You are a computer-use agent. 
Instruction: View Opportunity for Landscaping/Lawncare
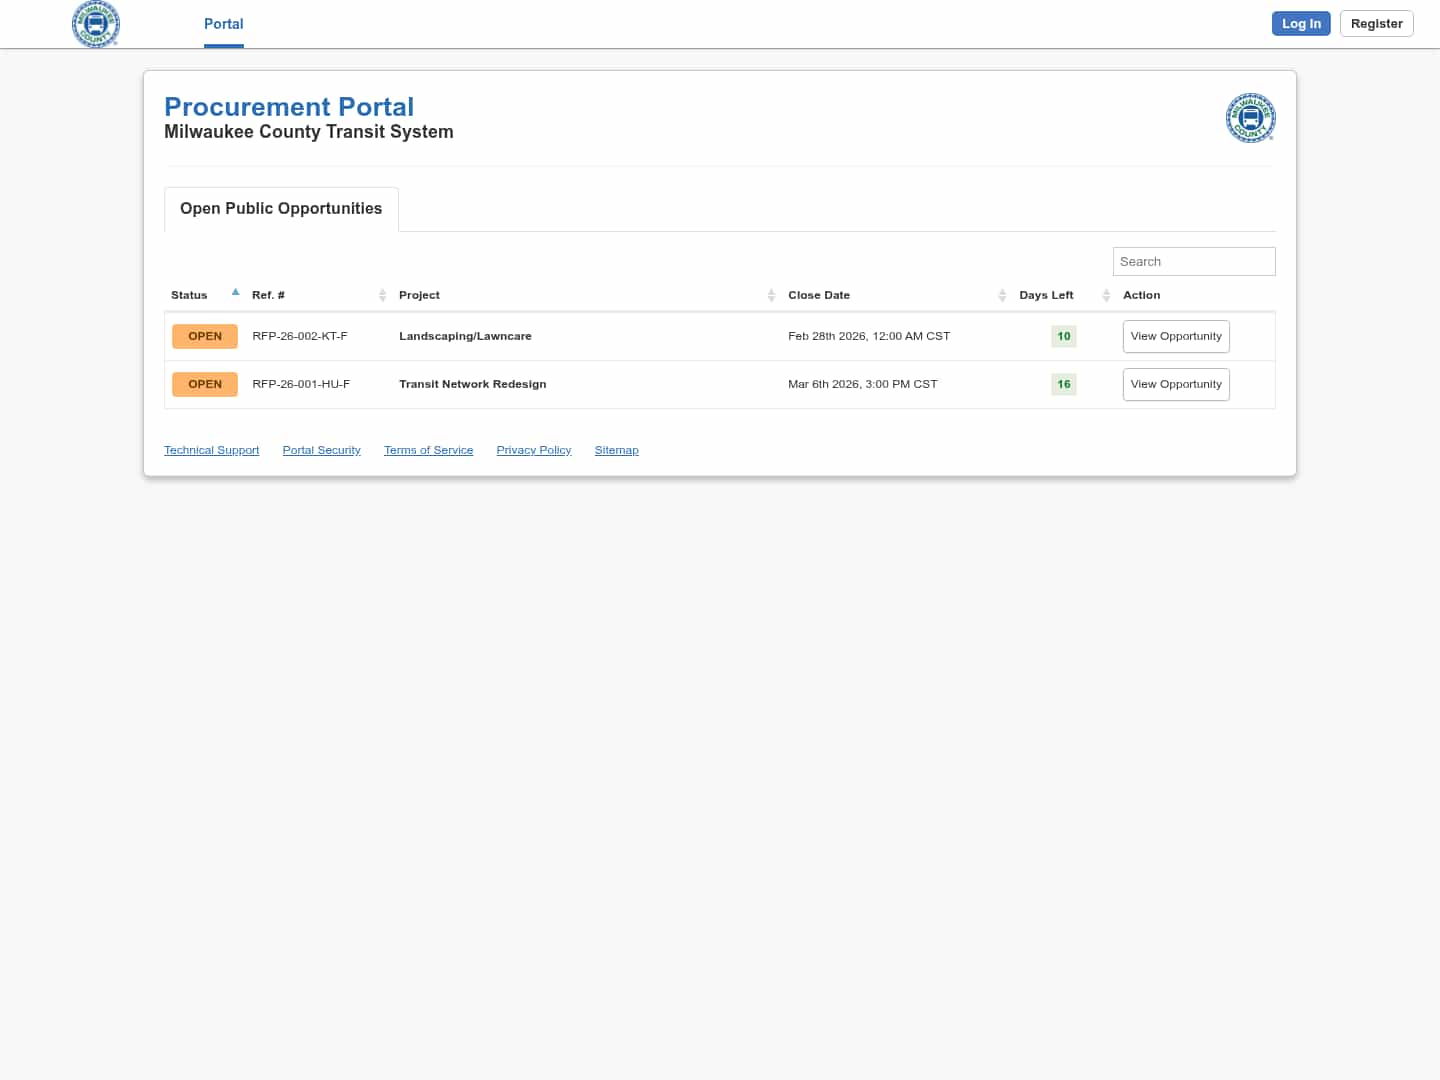1175,336
